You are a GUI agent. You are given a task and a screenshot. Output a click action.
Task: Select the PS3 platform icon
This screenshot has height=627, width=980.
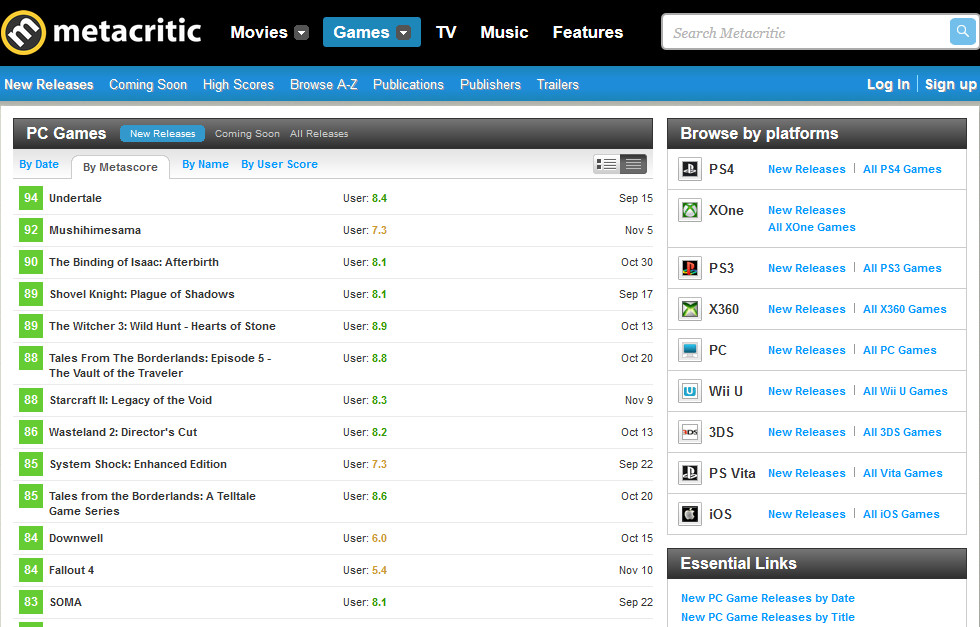(x=690, y=268)
